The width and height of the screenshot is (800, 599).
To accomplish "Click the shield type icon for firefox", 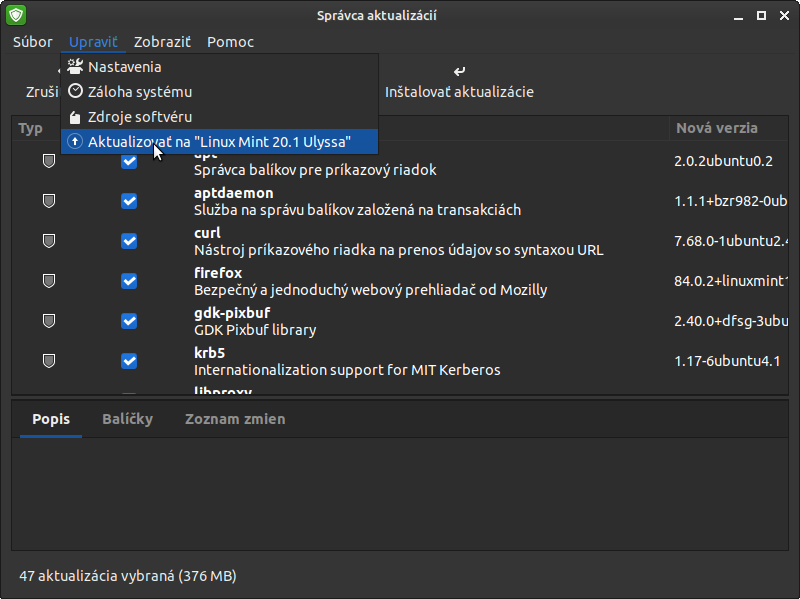I will (48, 281).
